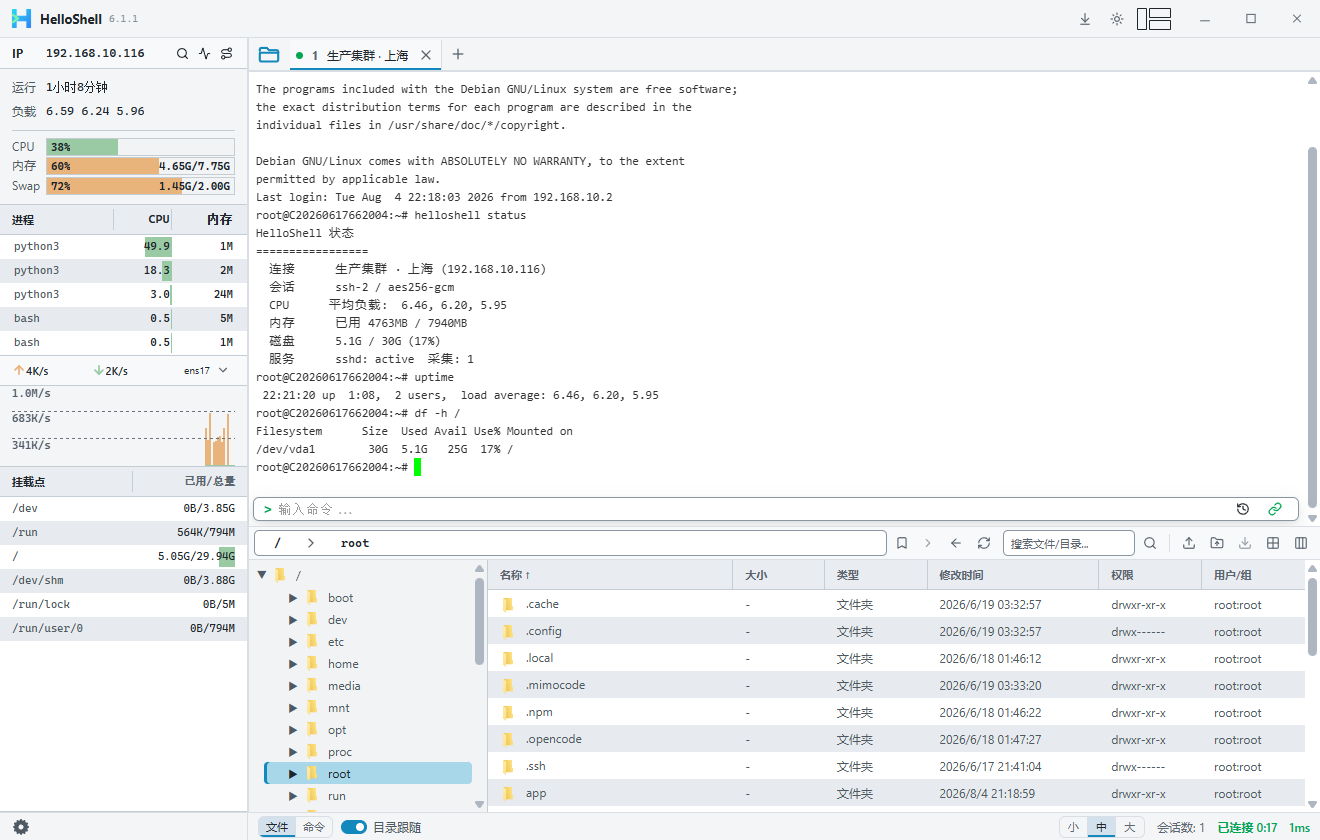Switch to the 命令 tab
This screenshot has width=1320, height=840.
[x=314, y=827]
